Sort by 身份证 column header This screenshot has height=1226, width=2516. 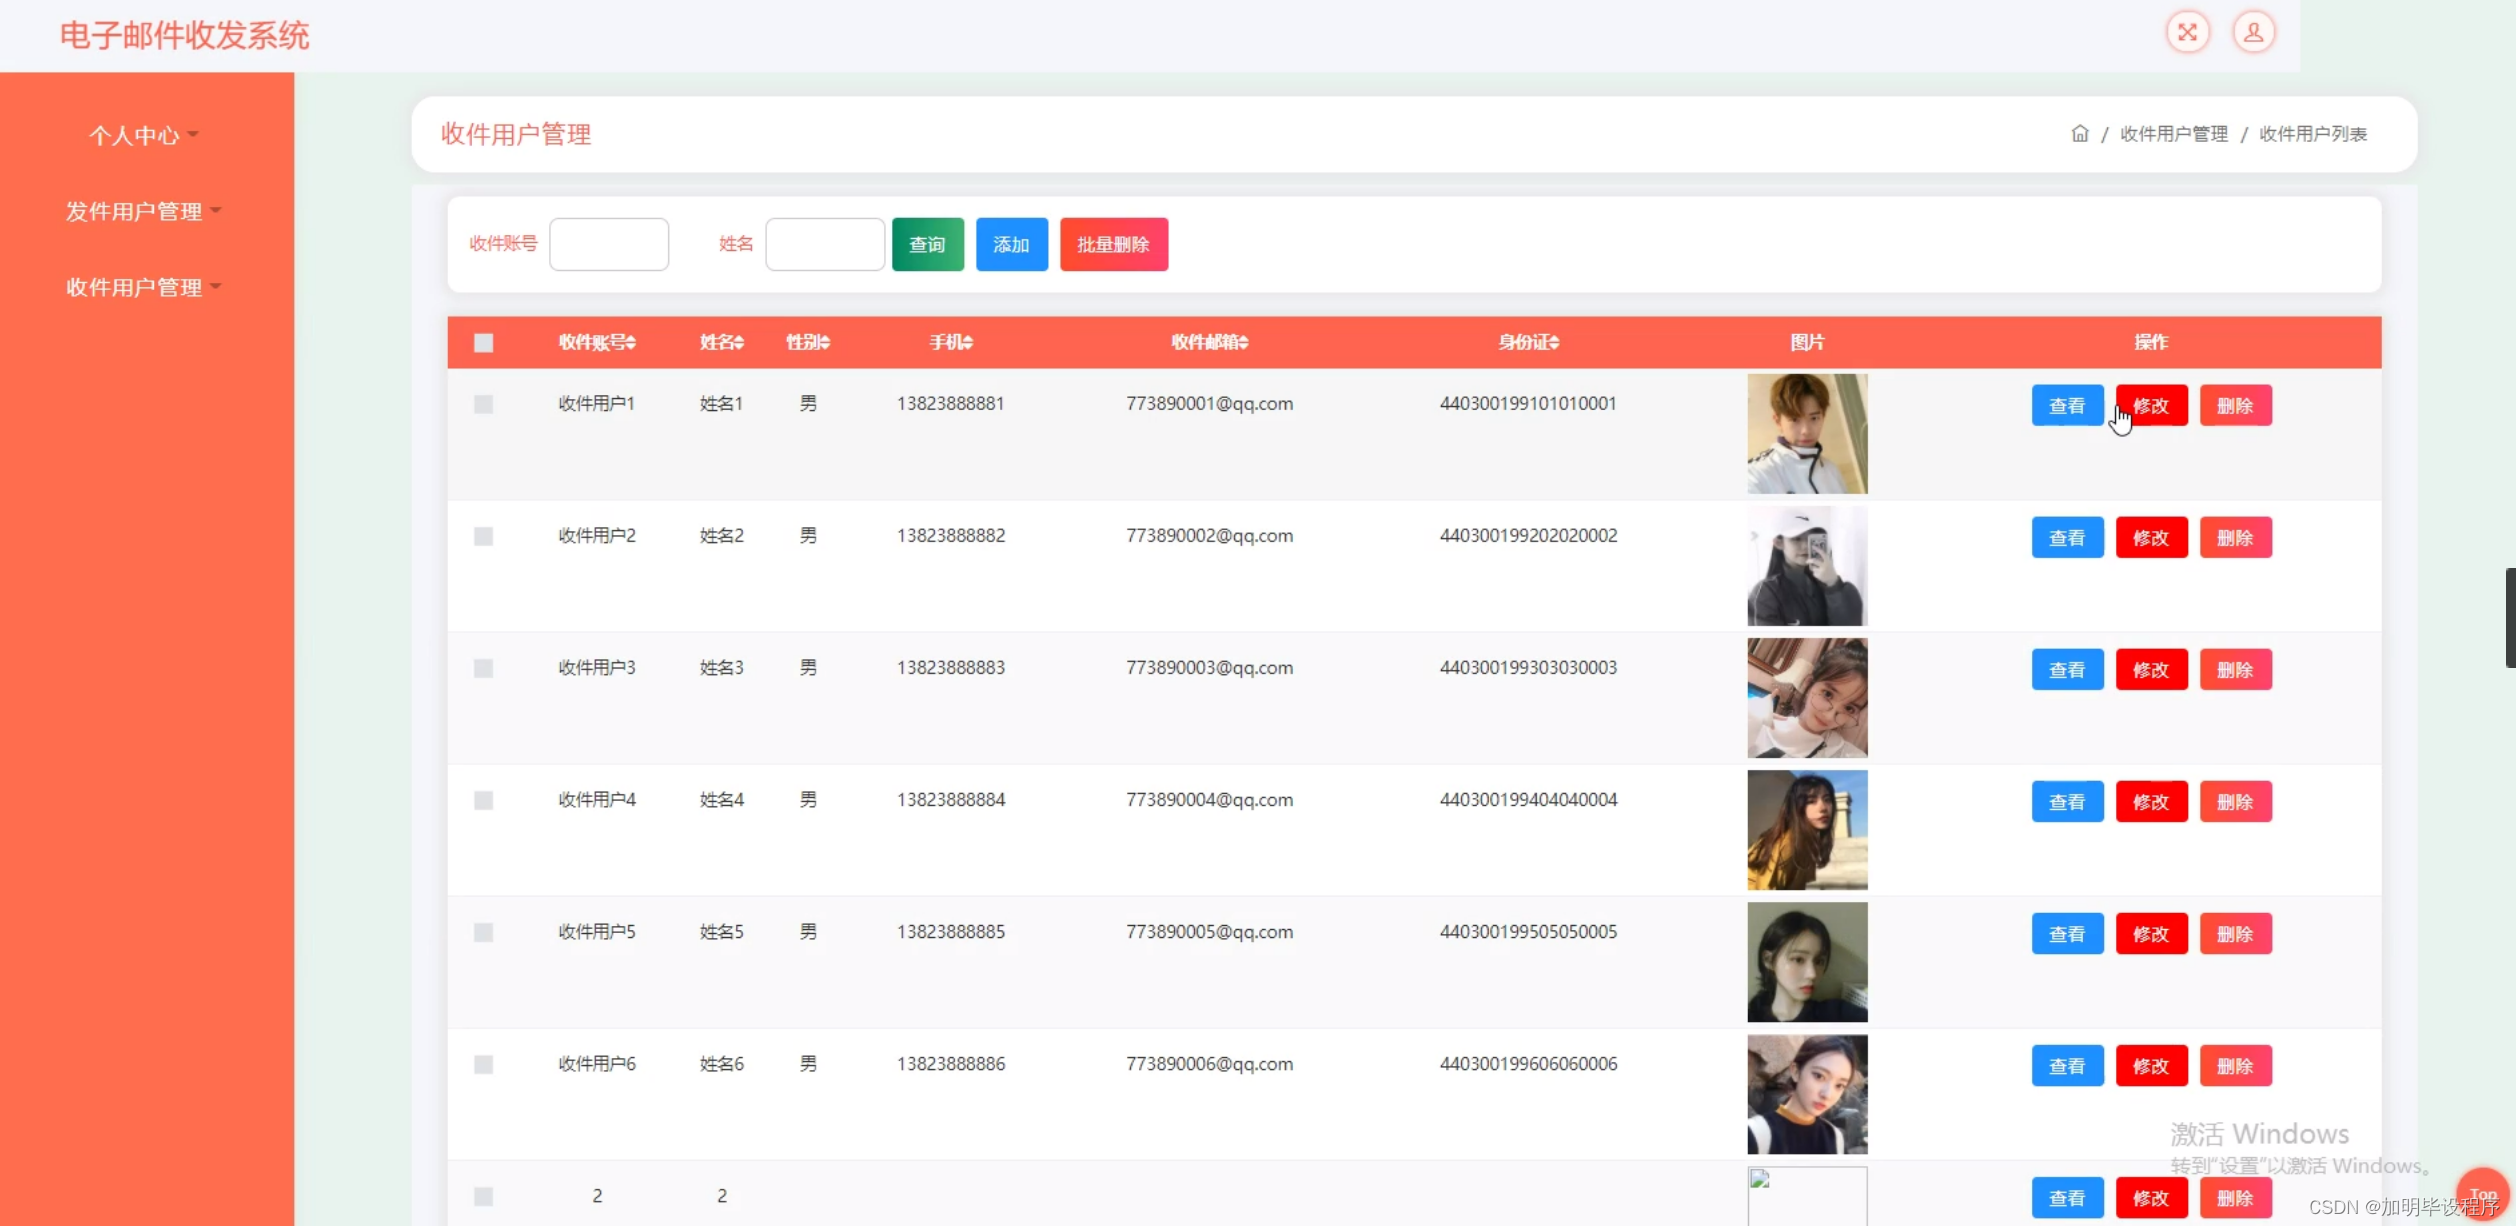point(1527,342)
